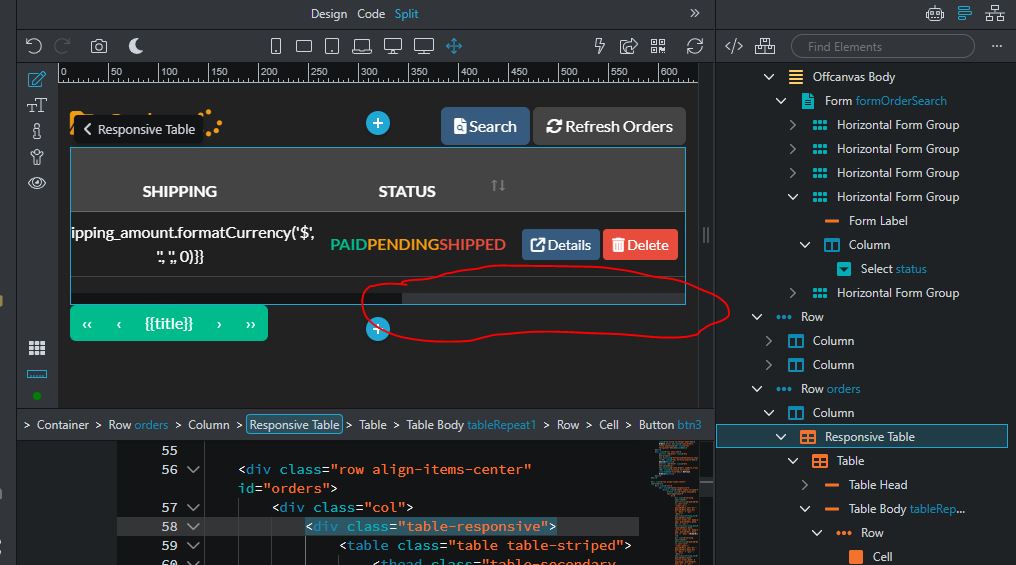Take a snapshot with the camera icon
Screen dimensions: 1016x565
99,46
